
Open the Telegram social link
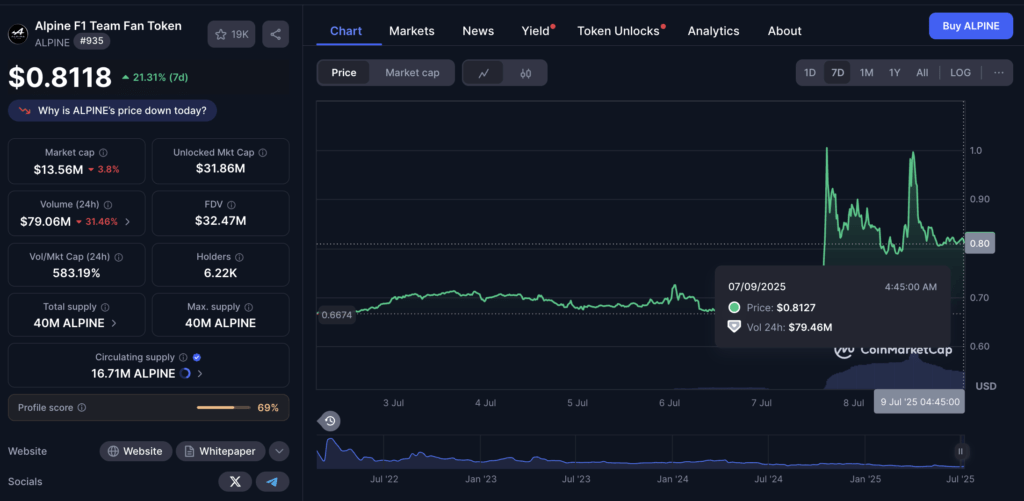click(x=272, y=481)
